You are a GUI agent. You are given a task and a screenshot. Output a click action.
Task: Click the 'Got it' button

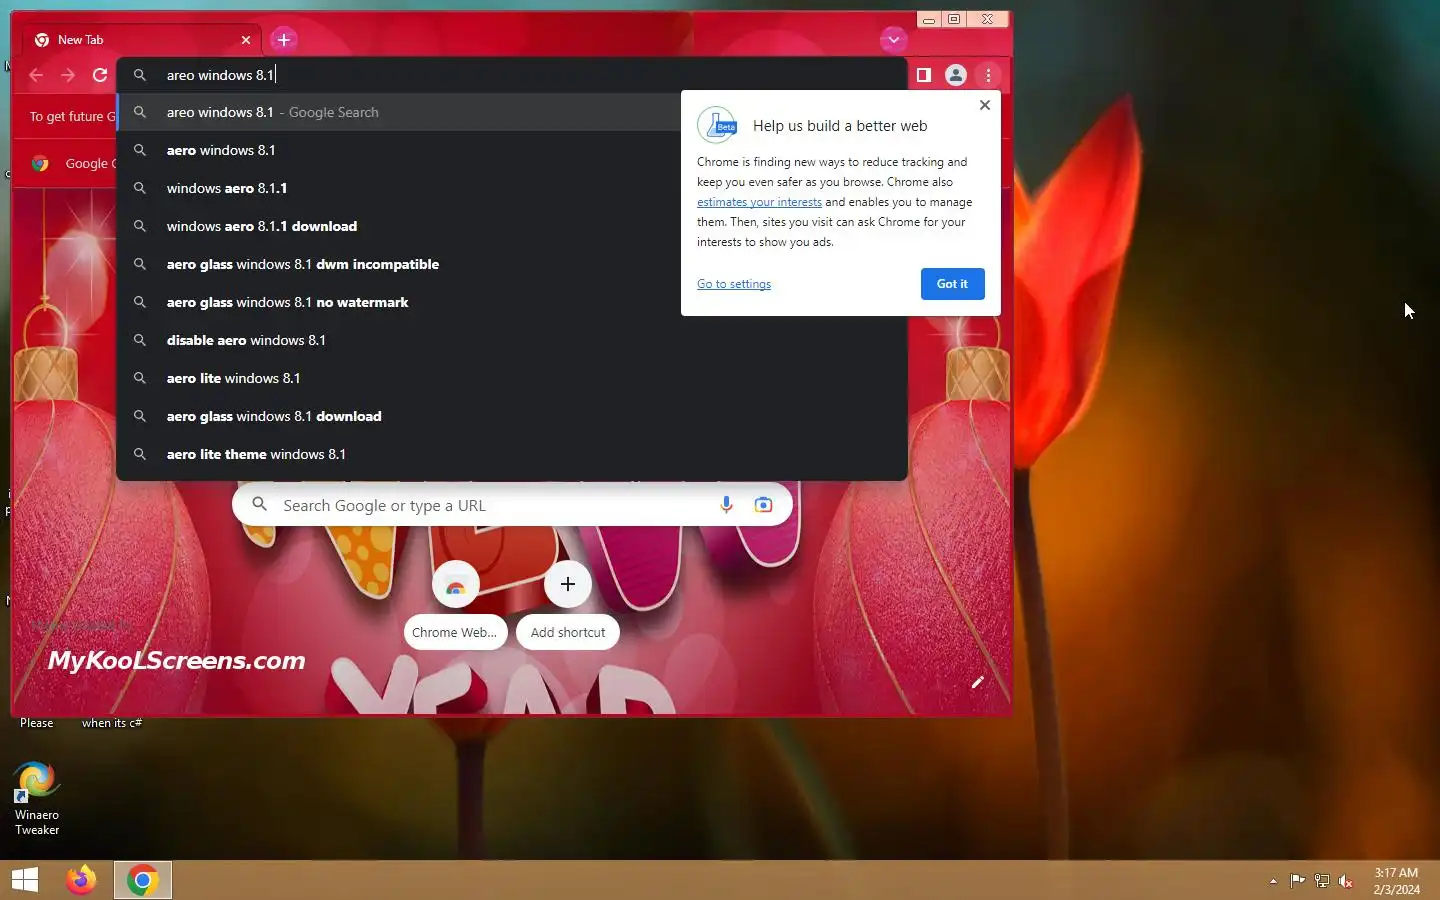coord(952,284)
